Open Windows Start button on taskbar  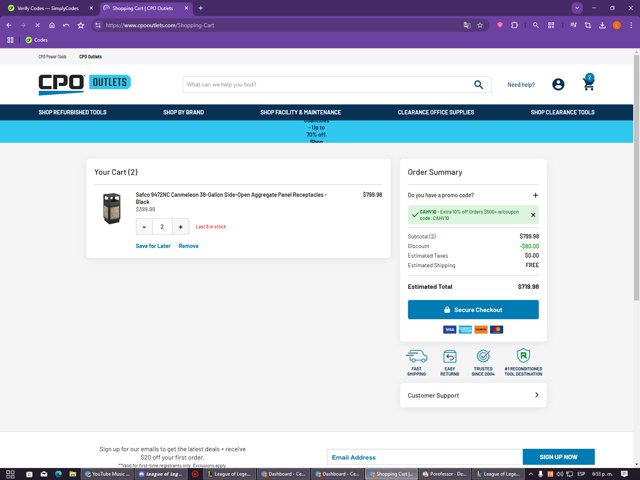[10, 474]
